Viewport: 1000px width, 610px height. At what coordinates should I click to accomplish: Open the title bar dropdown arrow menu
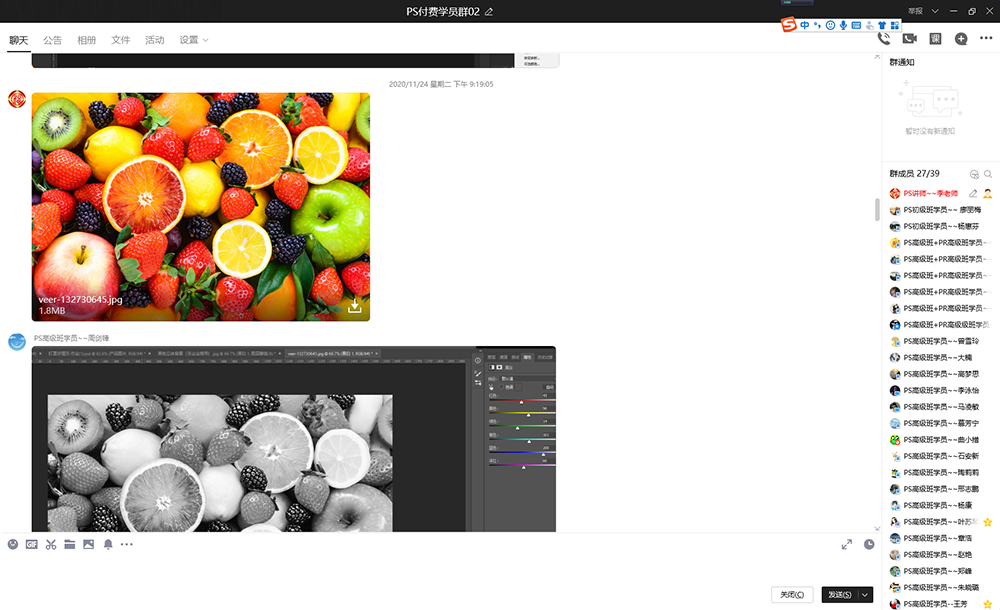[x=935, y=11]
